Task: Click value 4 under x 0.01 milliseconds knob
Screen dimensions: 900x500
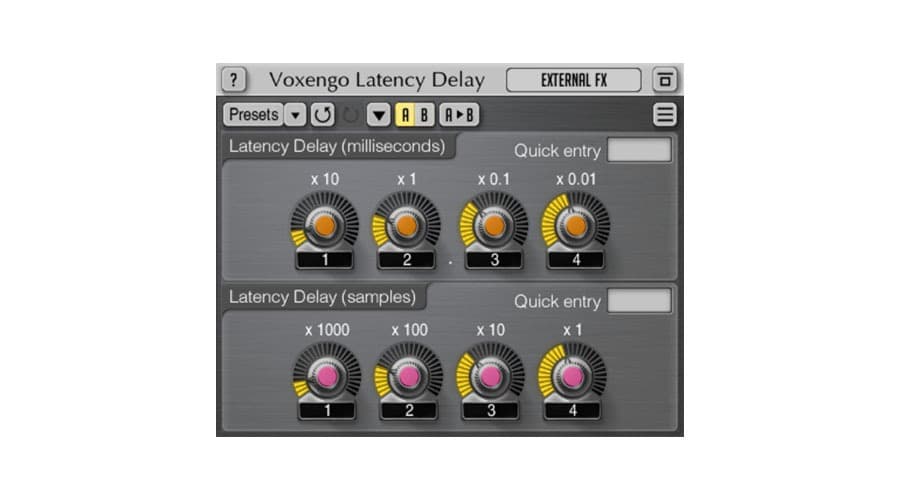Action: tap(576, 260)
